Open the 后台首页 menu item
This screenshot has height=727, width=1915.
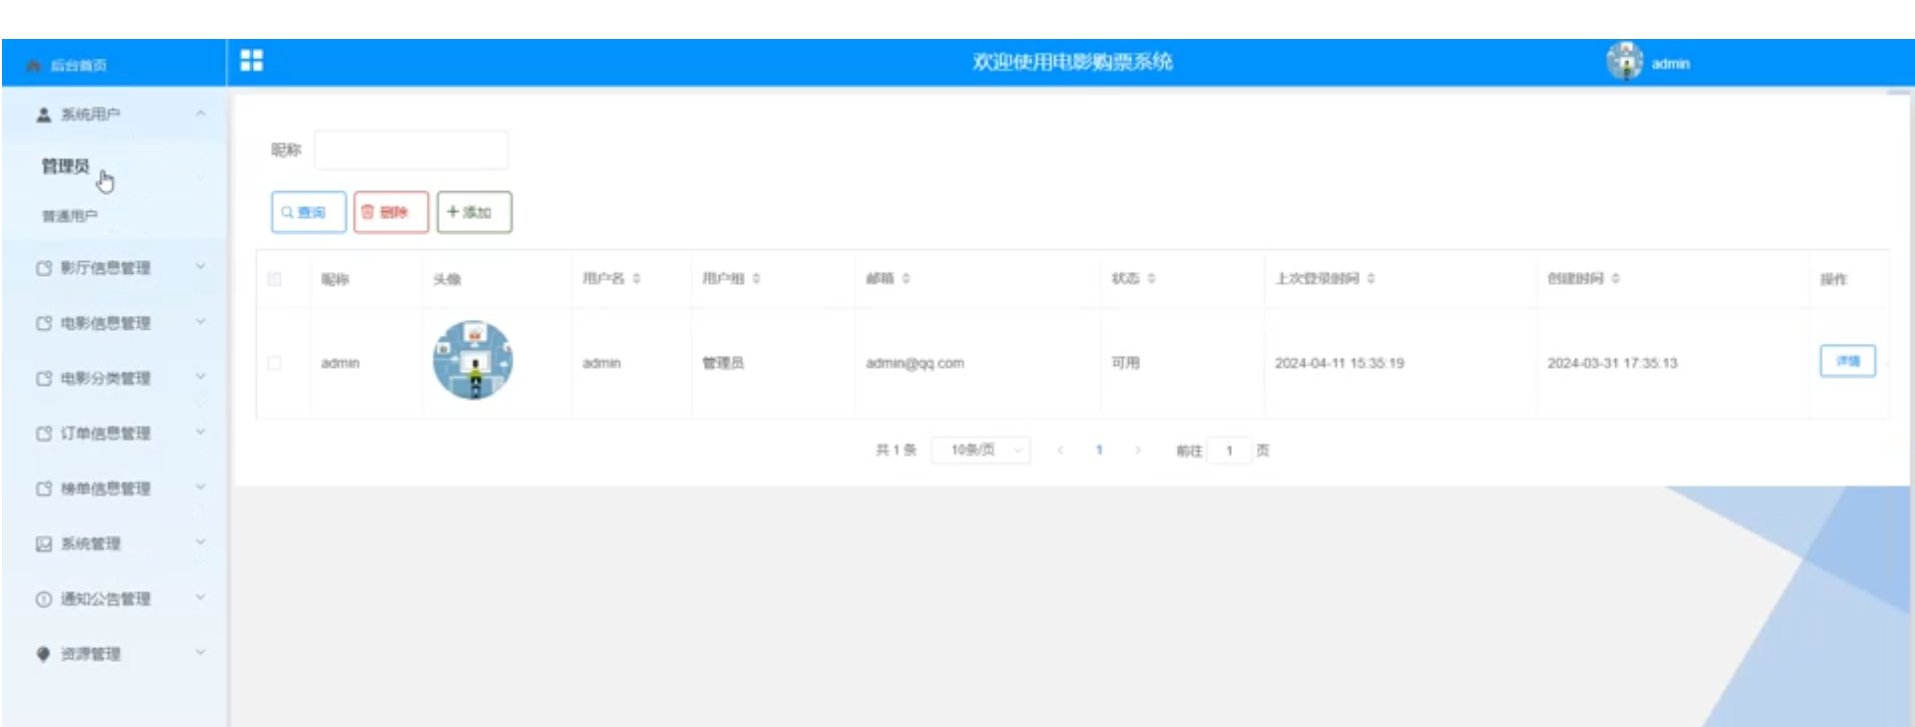(x=78, y=65)
